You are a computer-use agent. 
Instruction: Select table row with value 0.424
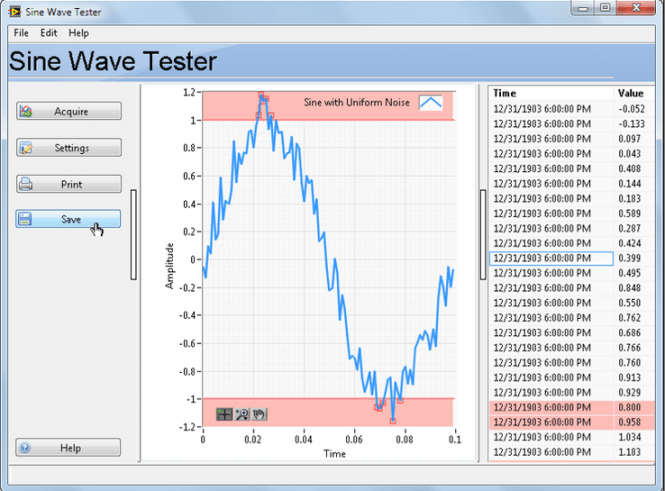coord(572,243)
